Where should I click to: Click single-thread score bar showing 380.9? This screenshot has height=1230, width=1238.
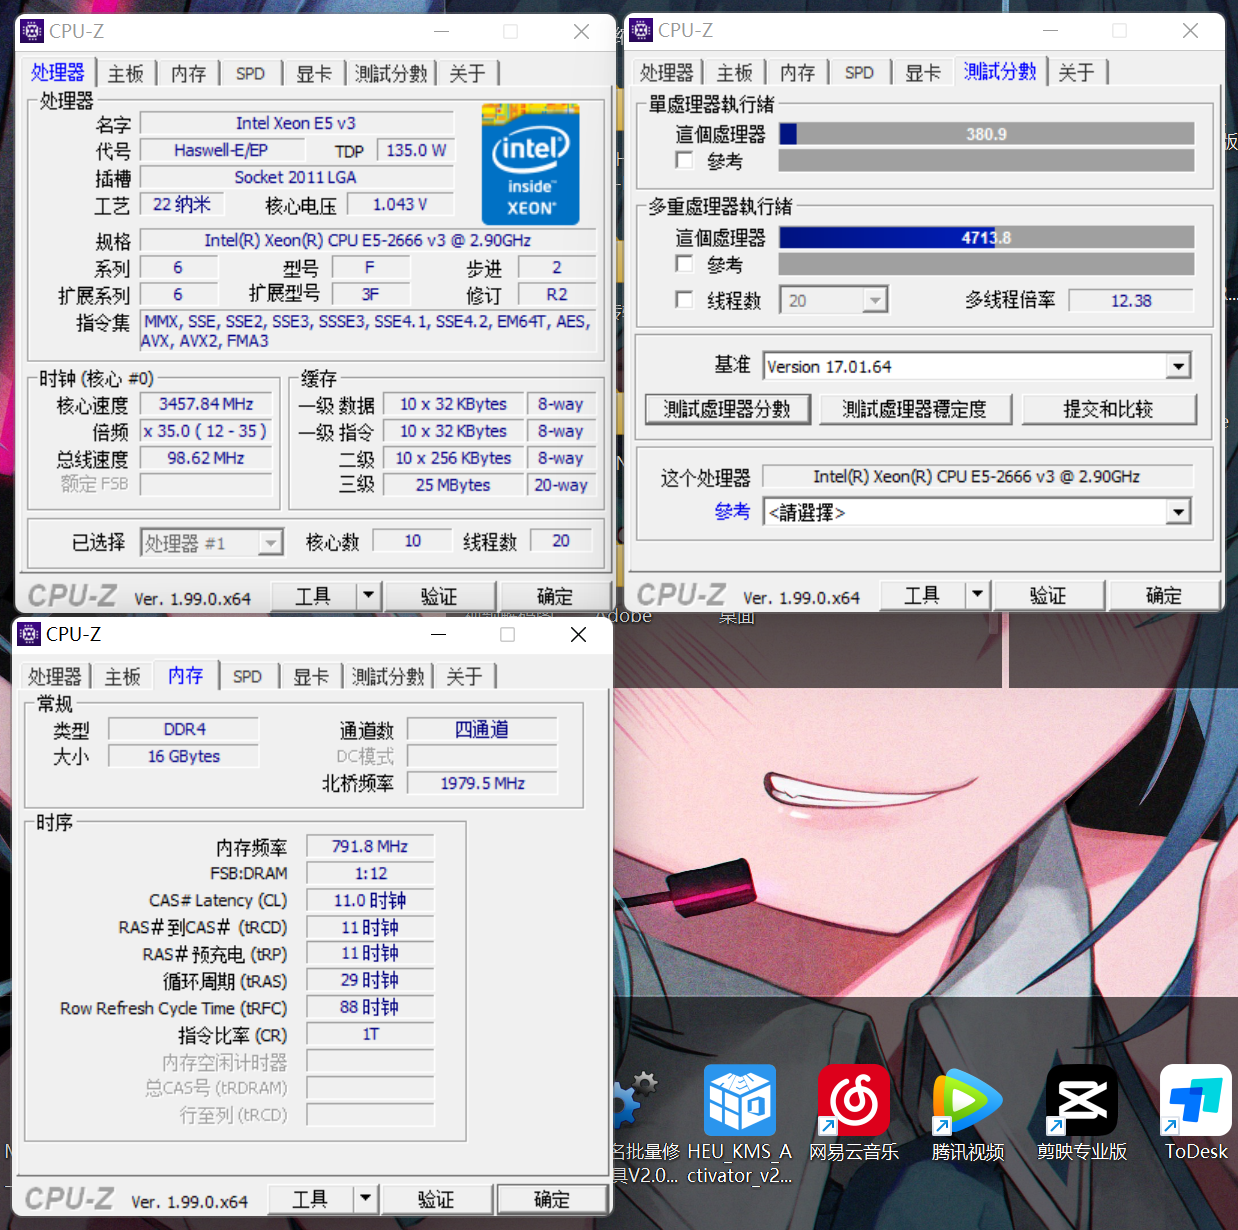click(986, 134)
